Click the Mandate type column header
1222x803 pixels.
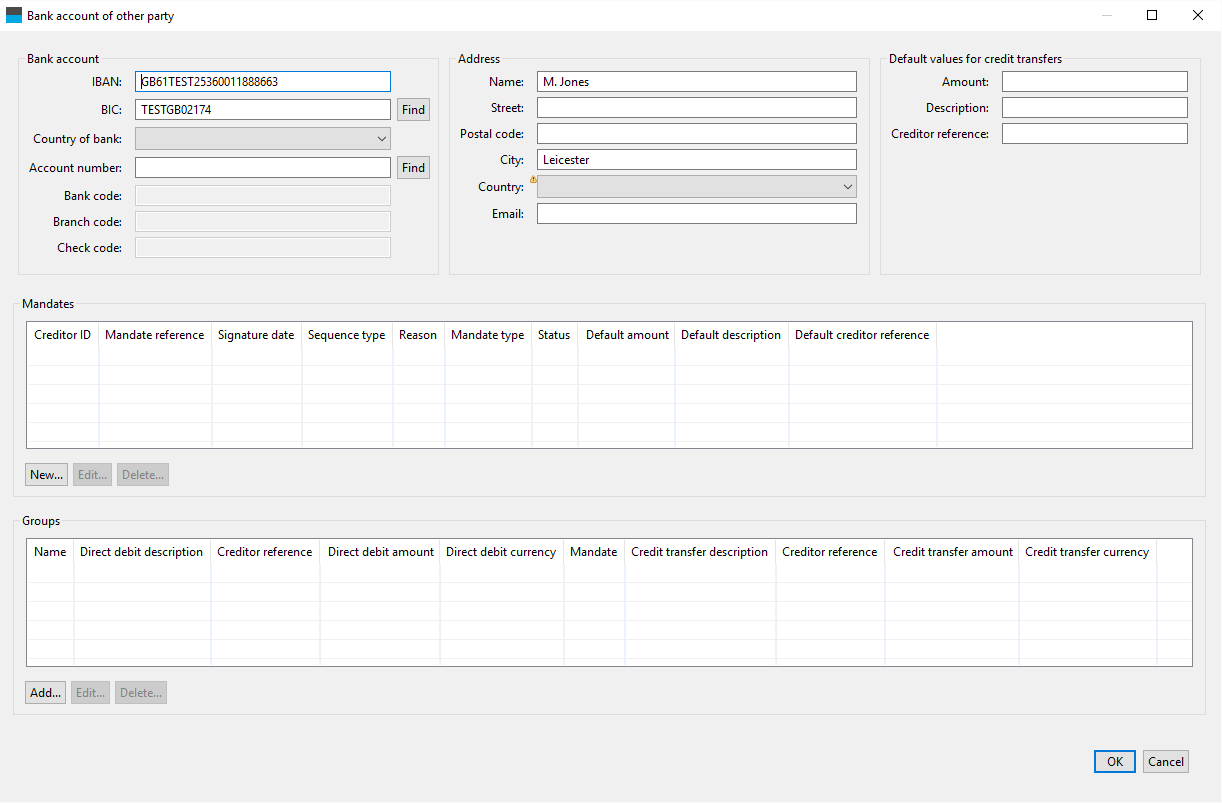488,335
